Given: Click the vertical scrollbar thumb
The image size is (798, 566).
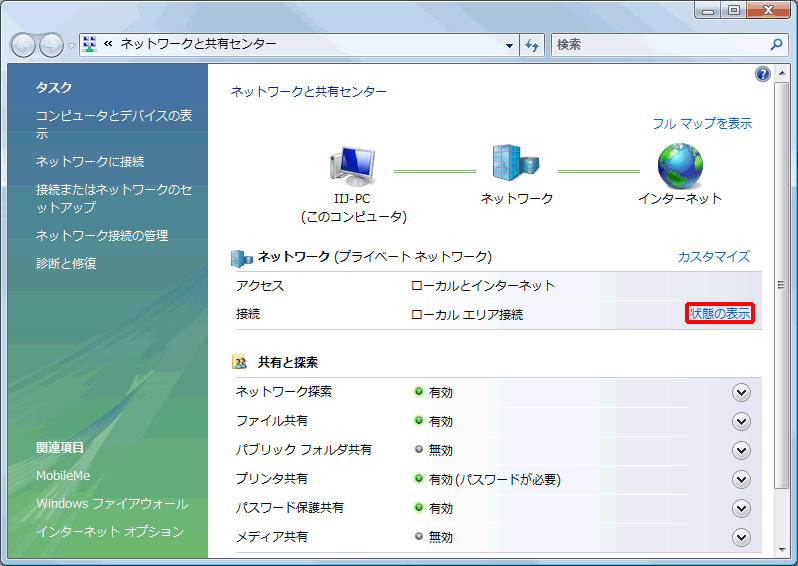Looking at the screenshot, I should tap(781, 285).
